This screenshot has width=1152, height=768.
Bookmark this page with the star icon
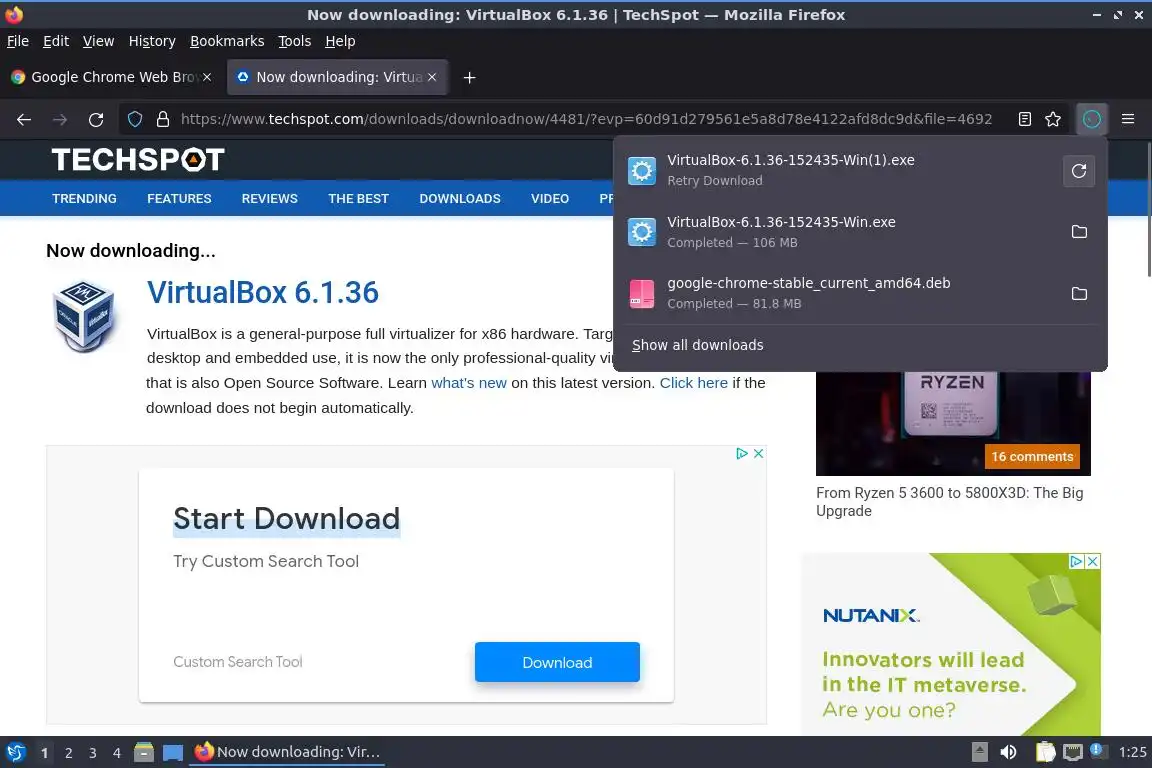coord(1053,119)
